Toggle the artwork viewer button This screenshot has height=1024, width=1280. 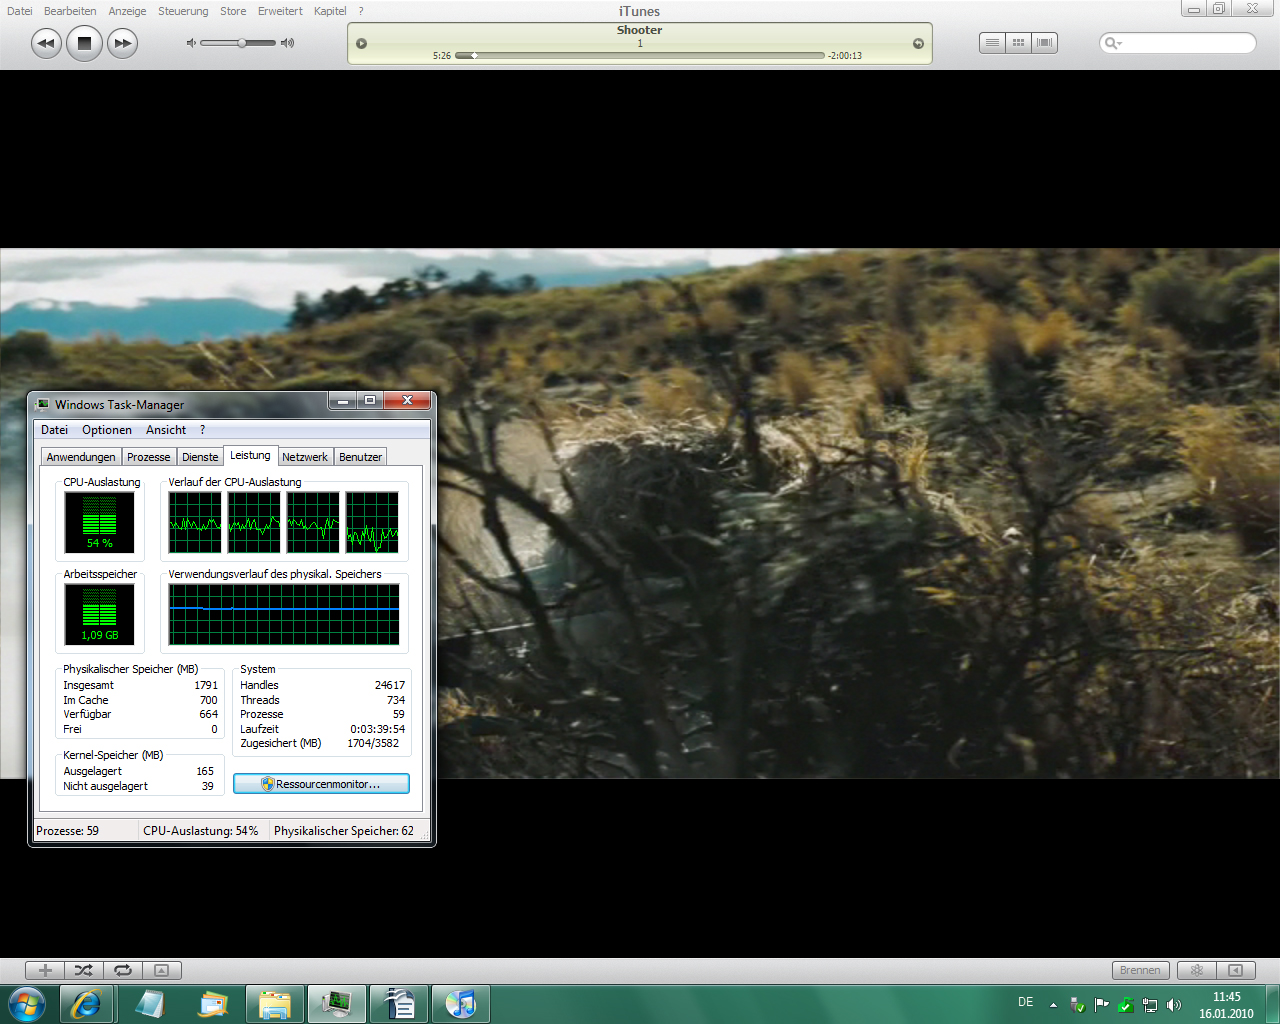162,970
